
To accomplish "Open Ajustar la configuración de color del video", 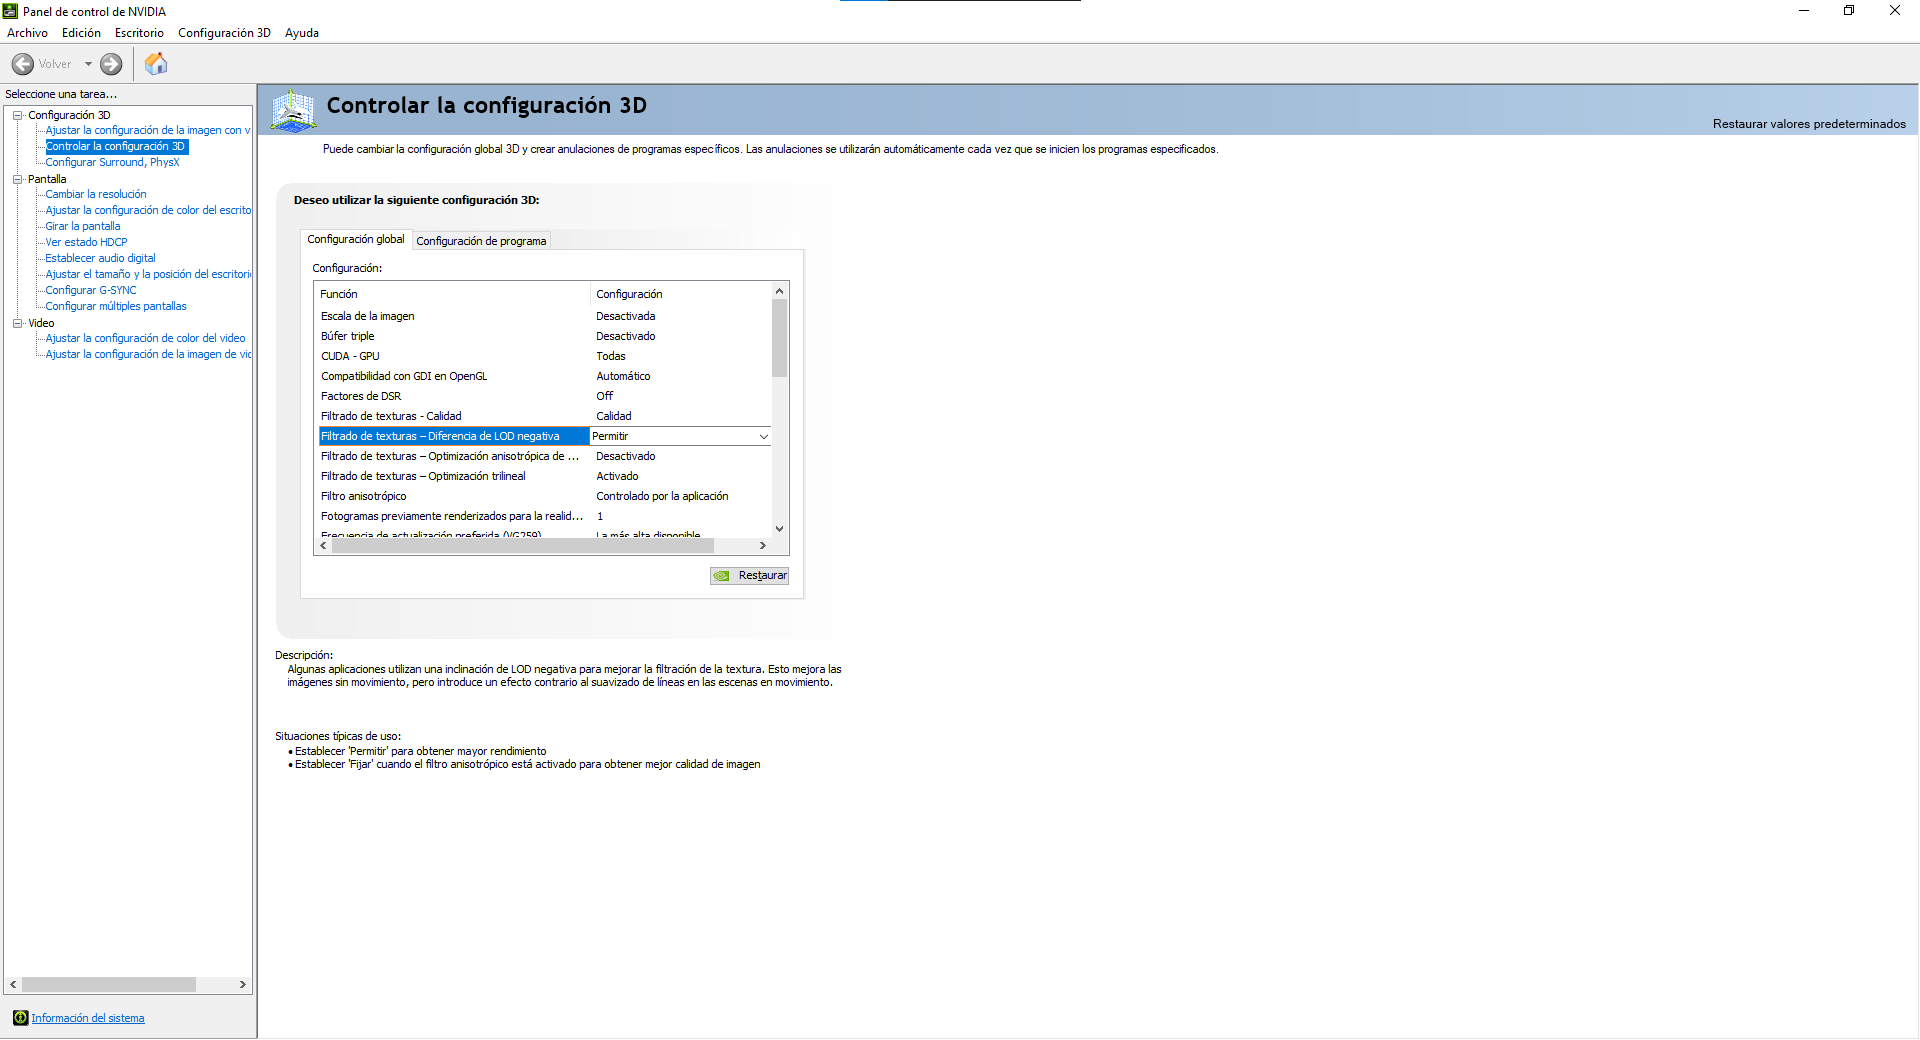I will pyautogui.click(x=145, y=338).
